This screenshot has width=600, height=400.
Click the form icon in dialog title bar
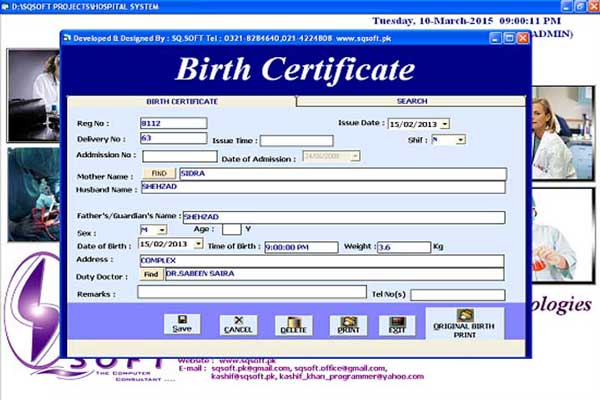coord(68,38)
